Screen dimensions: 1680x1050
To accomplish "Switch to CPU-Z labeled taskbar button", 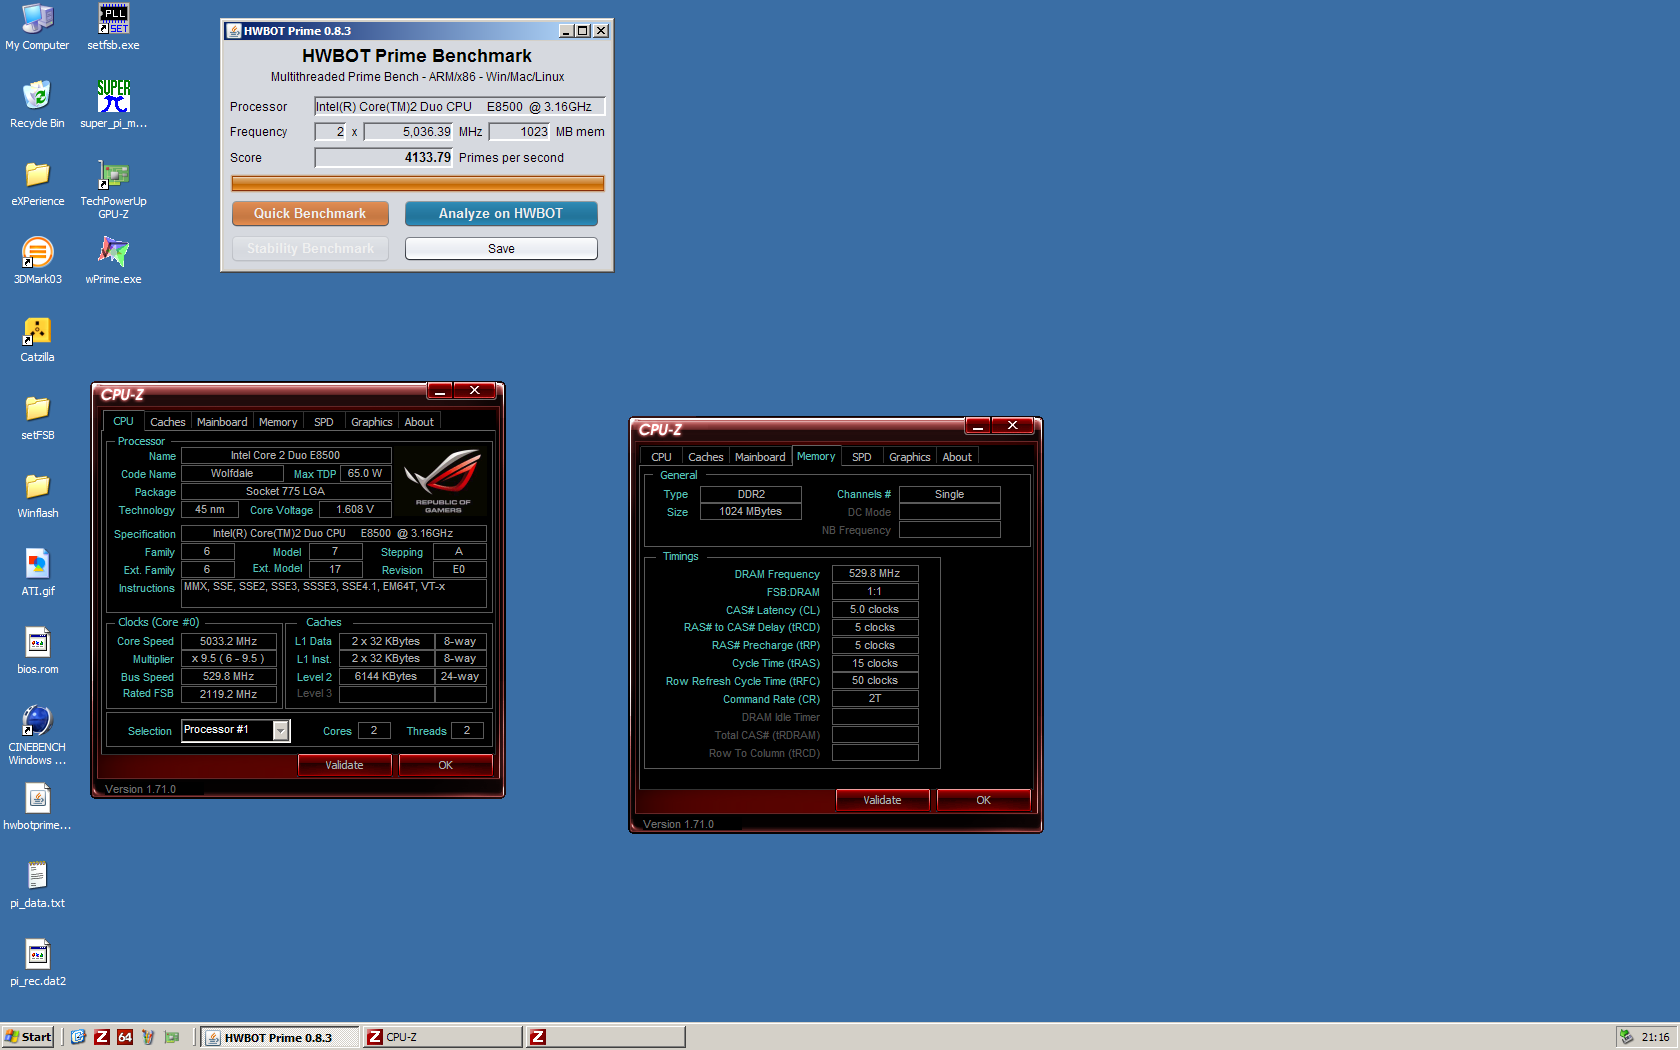I will click(442, 1037).
